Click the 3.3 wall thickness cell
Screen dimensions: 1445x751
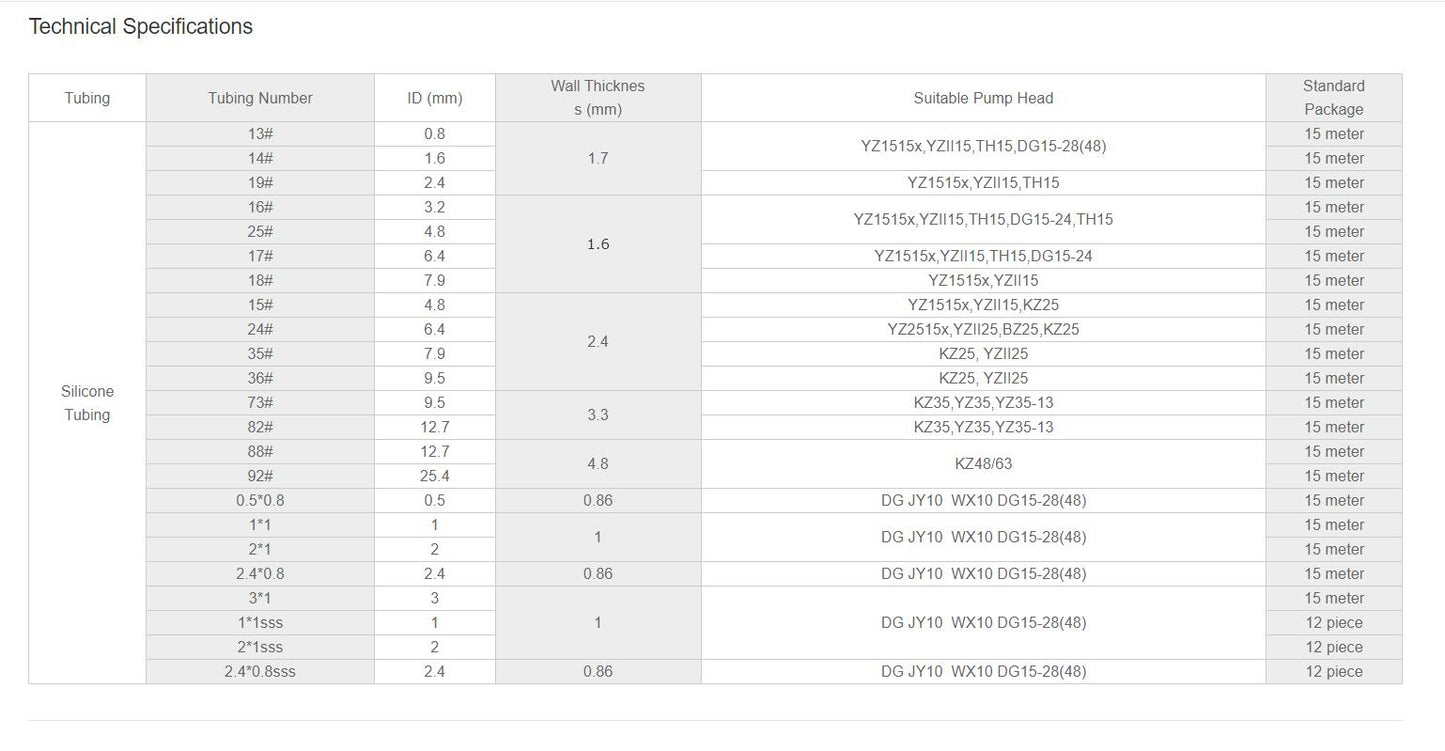coord(598,415)
